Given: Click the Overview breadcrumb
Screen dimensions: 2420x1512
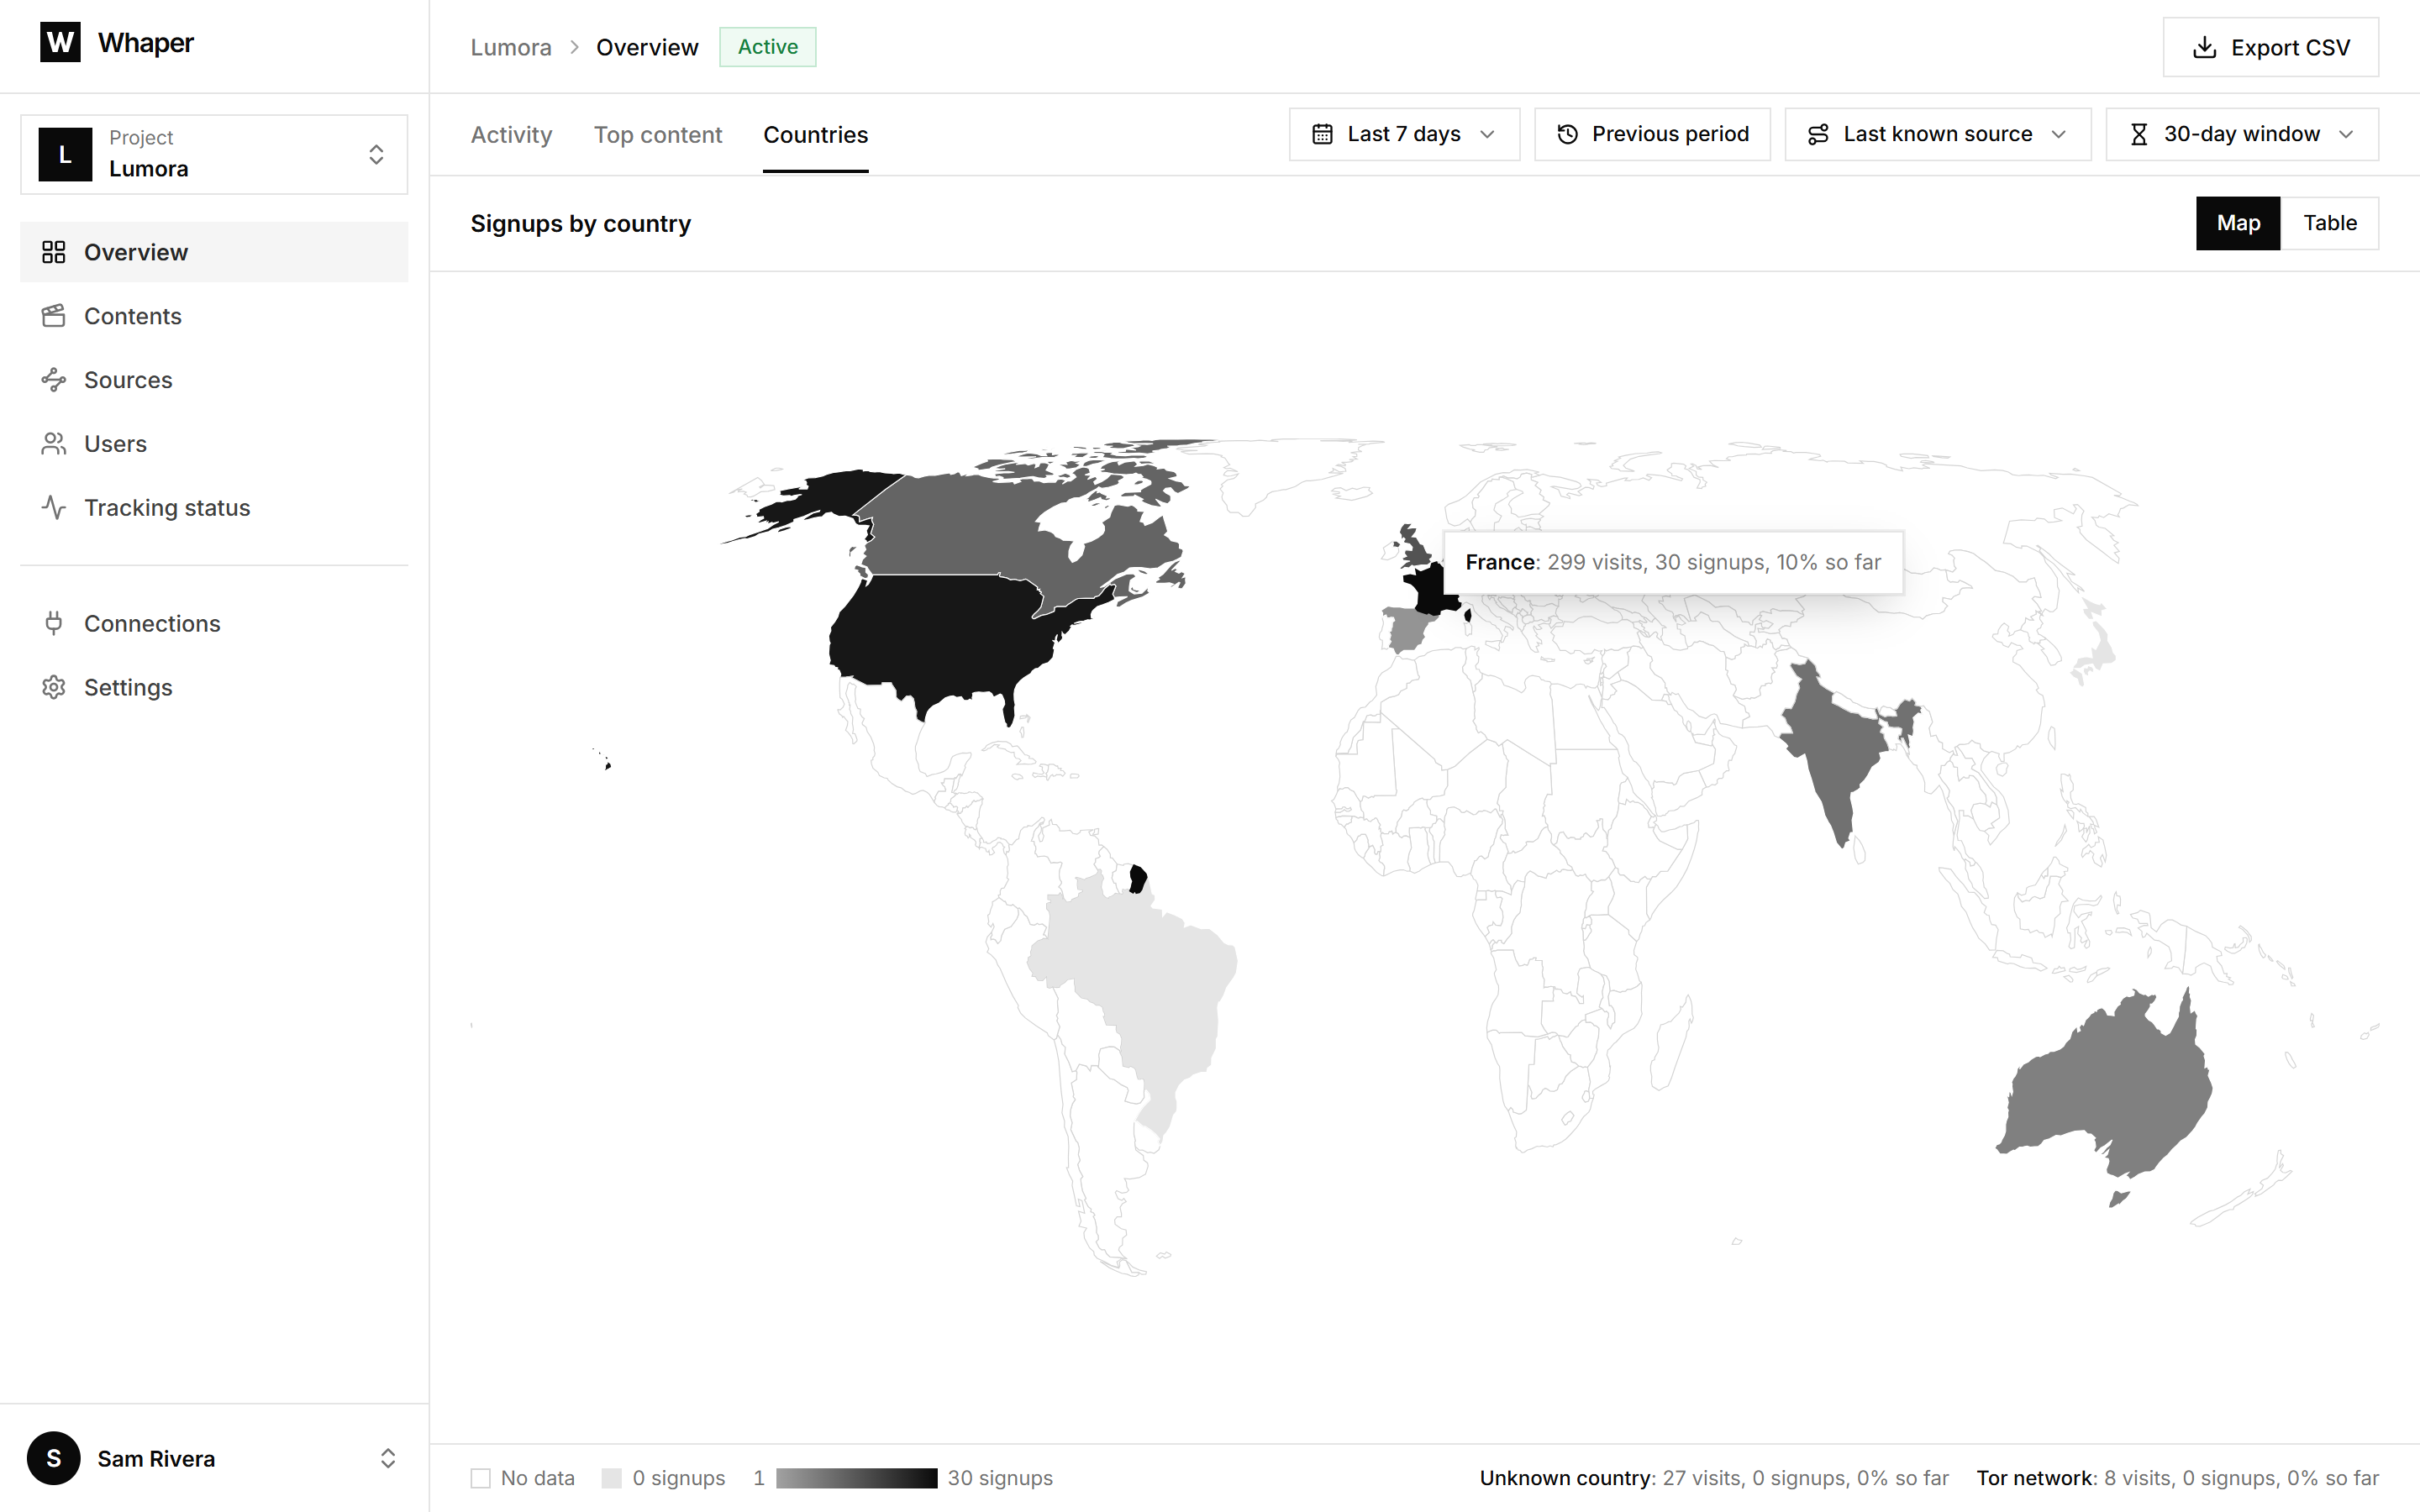Looking at the screenshot, I should point(647,47).
